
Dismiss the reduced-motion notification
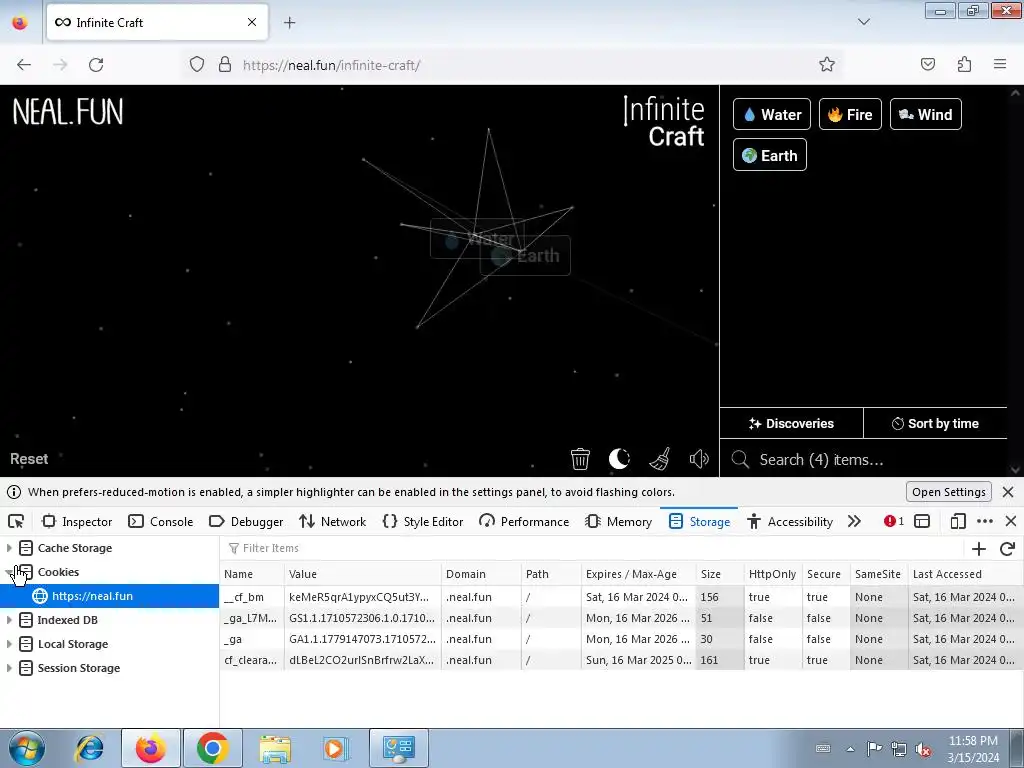(x=1008, y=492)
